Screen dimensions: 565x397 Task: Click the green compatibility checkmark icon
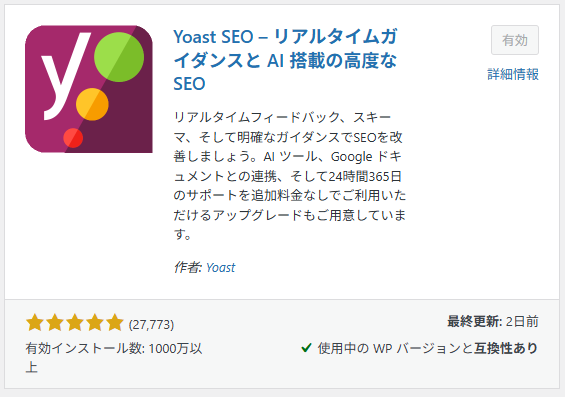point(306,348)
